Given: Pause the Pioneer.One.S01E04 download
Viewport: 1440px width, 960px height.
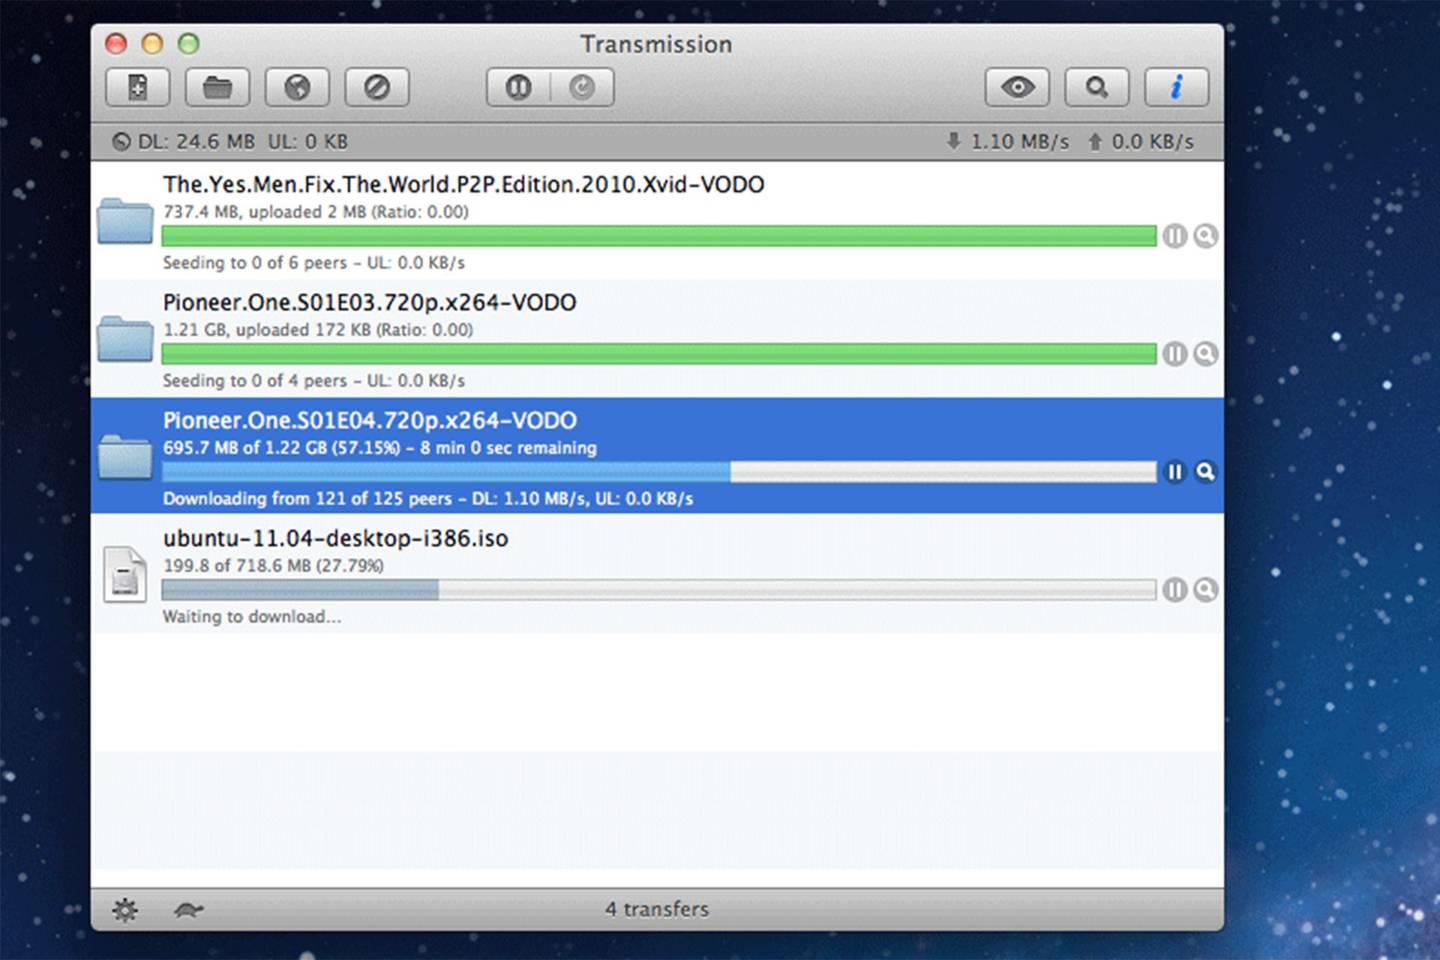Looking at the screenshot, I should pyautogui.click(x=1175, y=472).
